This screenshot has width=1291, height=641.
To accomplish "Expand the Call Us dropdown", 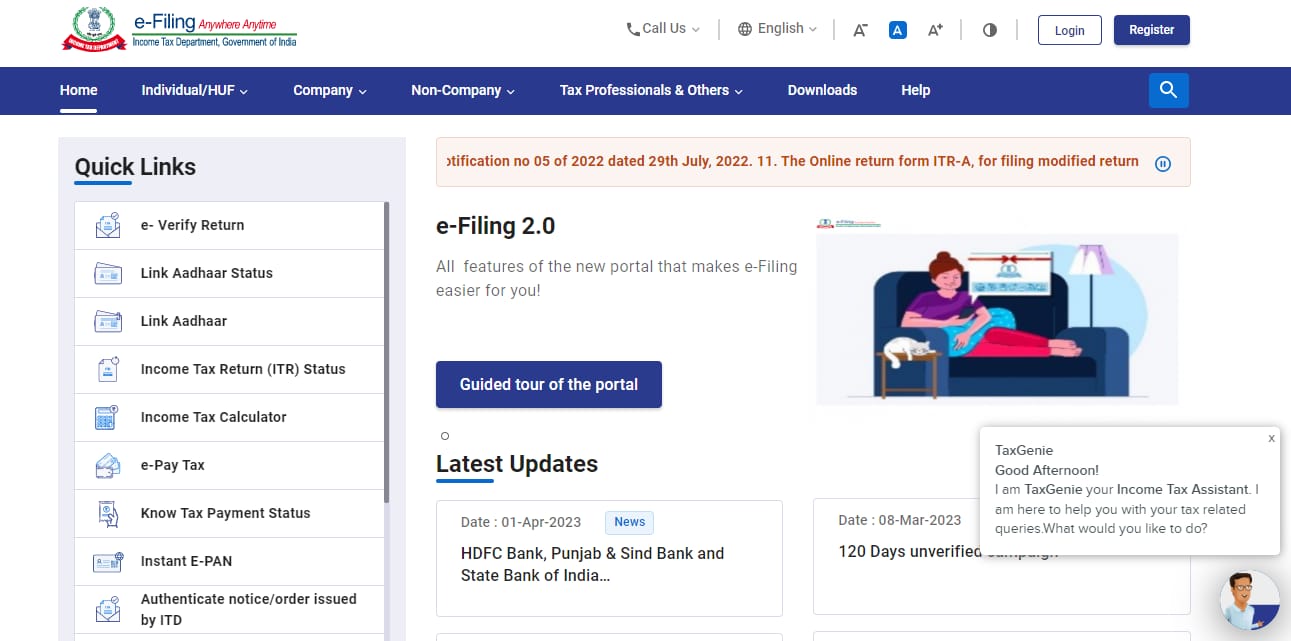I will tap(662, 28).
